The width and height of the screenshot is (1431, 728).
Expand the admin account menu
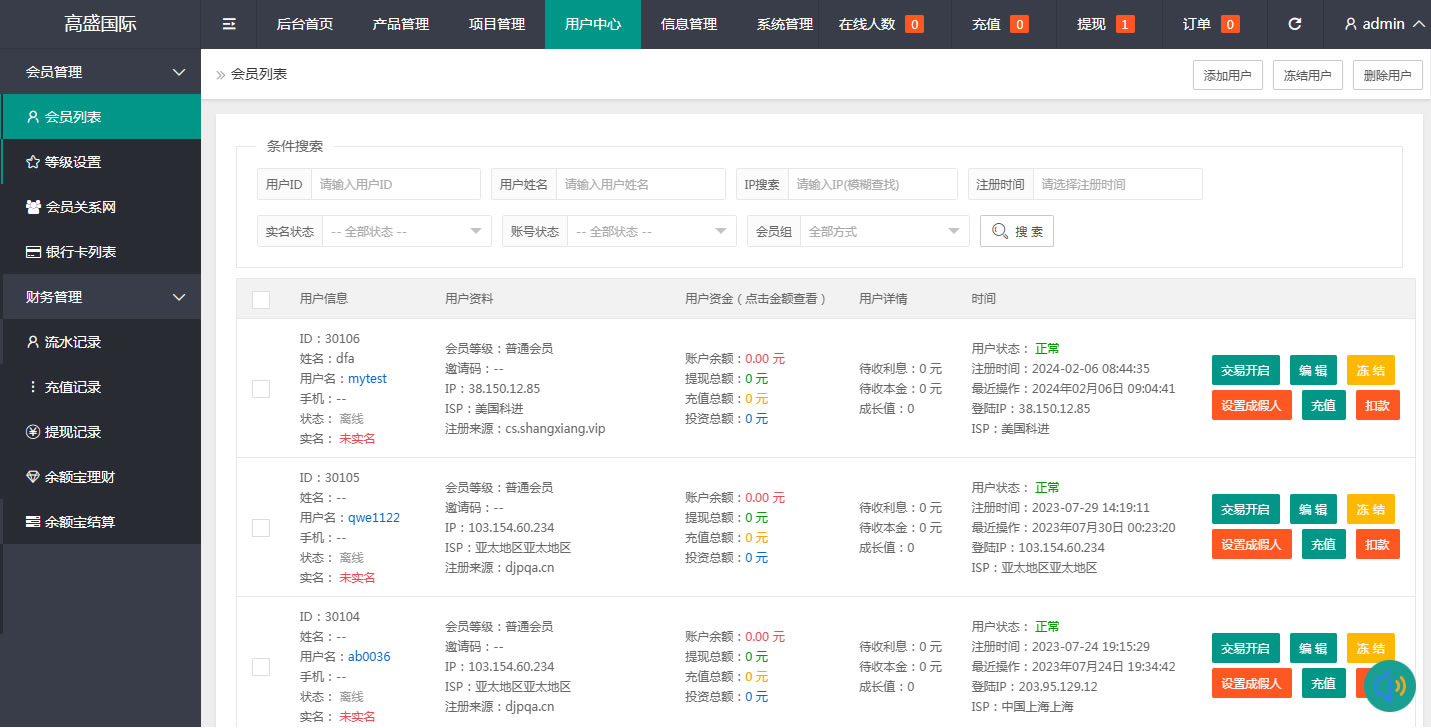click(x=1384, y=24)
